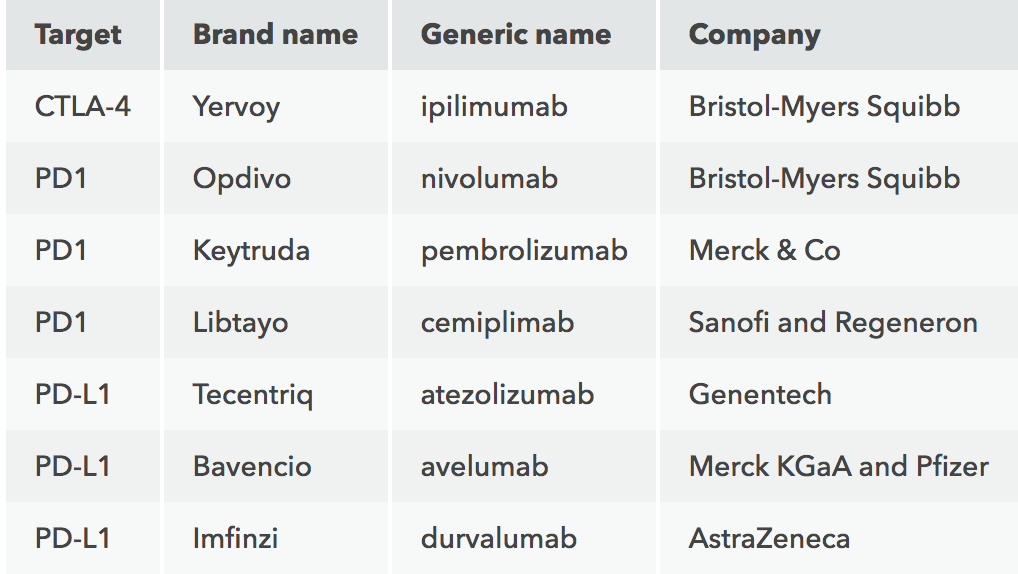
Task: Click the Target column header
Action: tap(78, 35)
